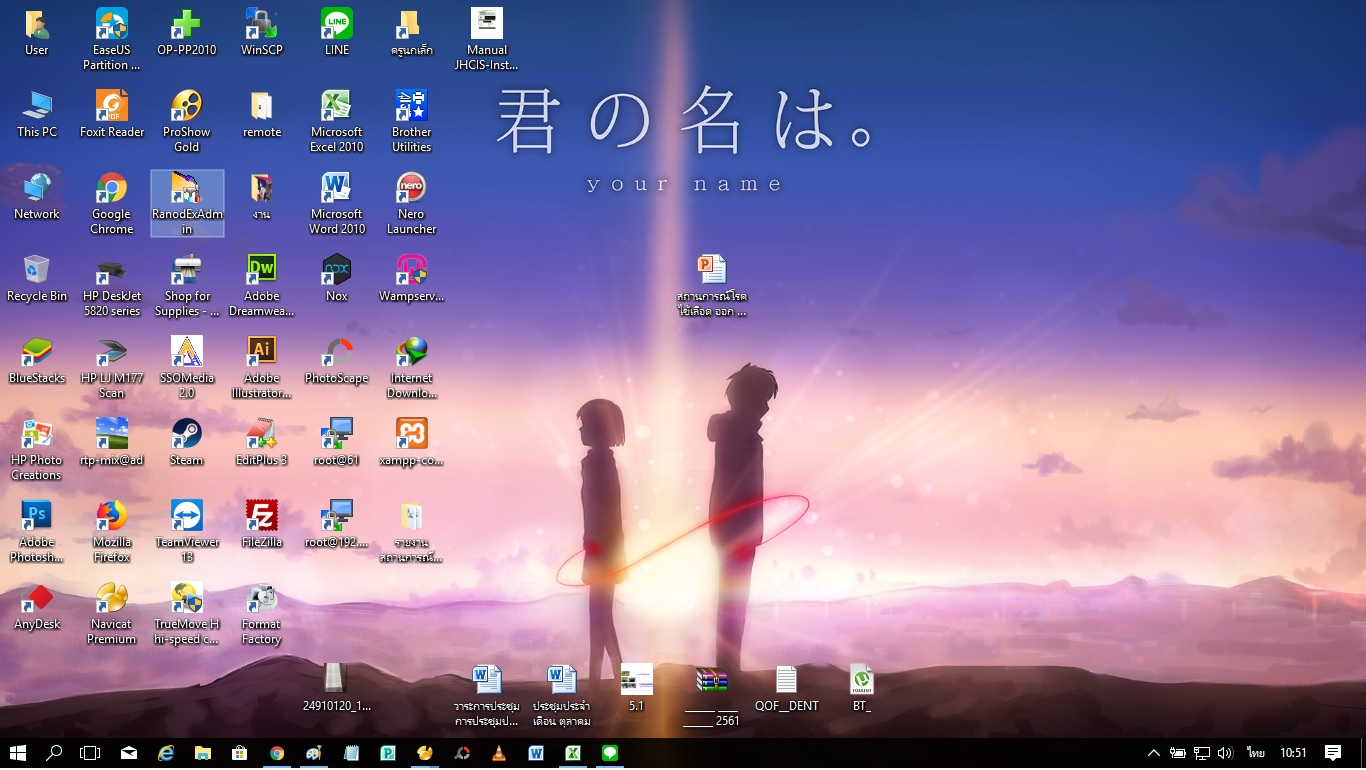Select the Manual JHCIS-Inst file icon
The height and width of the screenshot is (770, 1366).
[487, 39]
